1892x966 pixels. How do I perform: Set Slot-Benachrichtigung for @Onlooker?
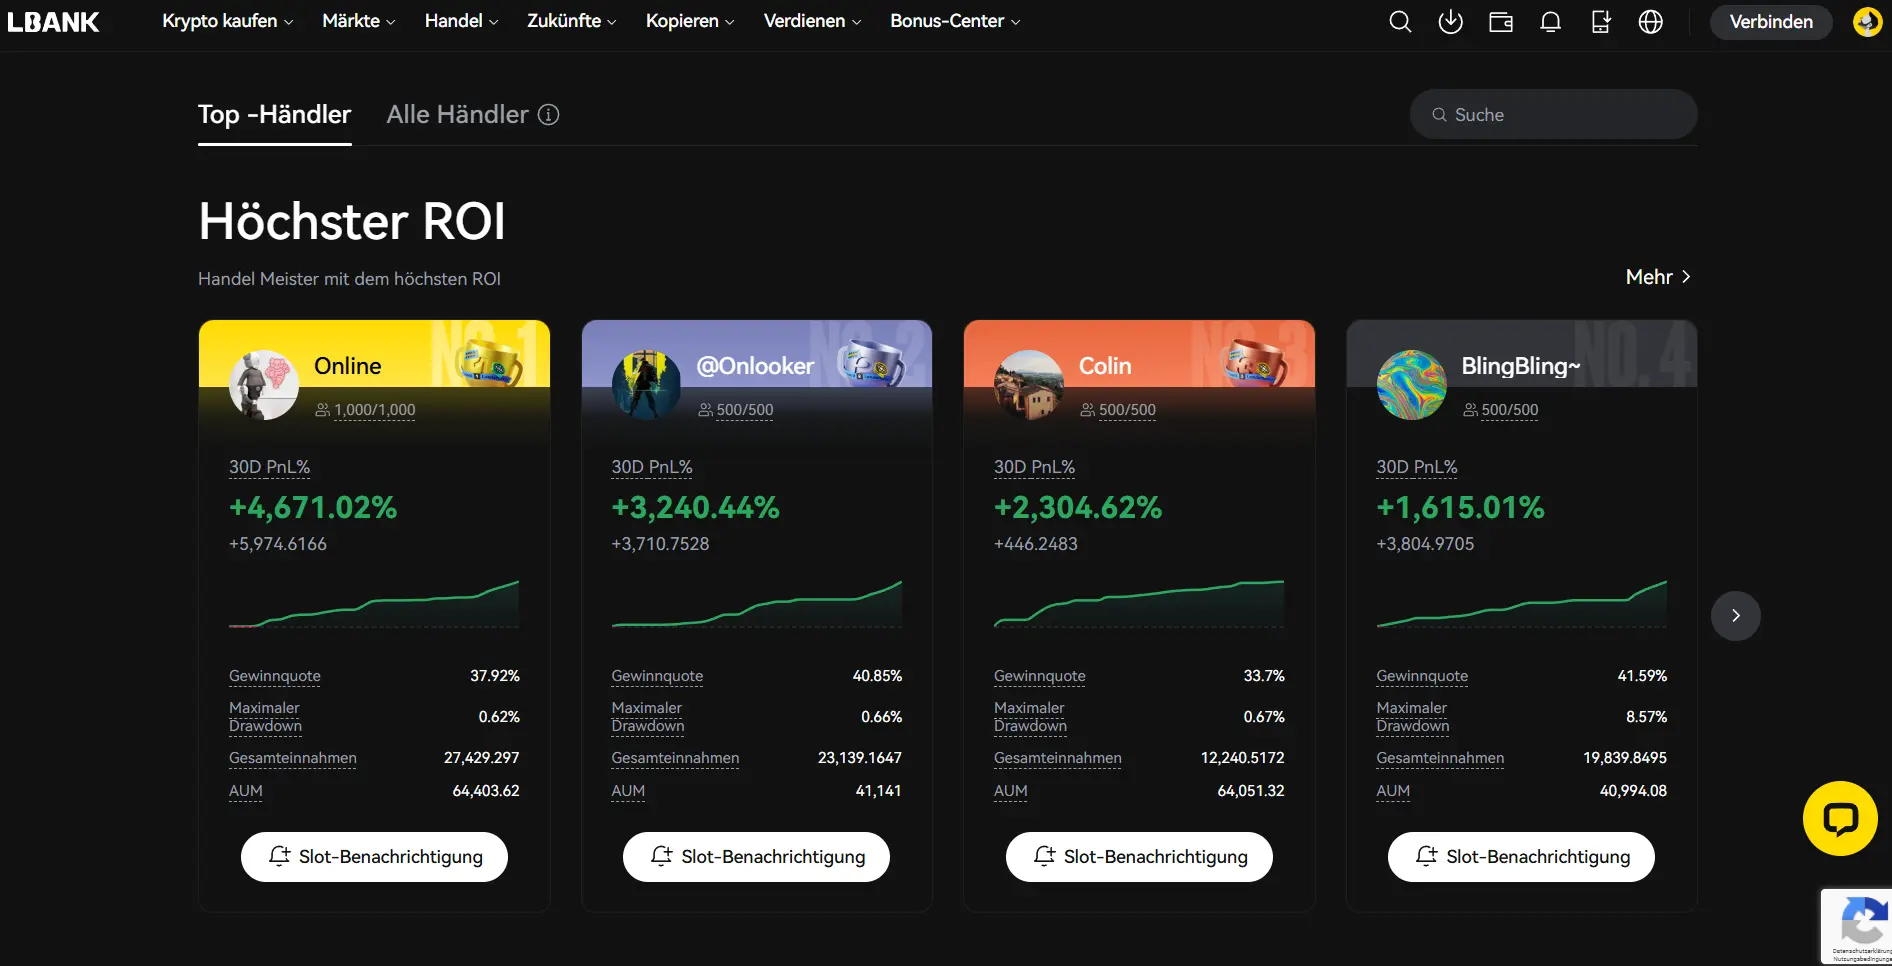[x=756, y=857]
